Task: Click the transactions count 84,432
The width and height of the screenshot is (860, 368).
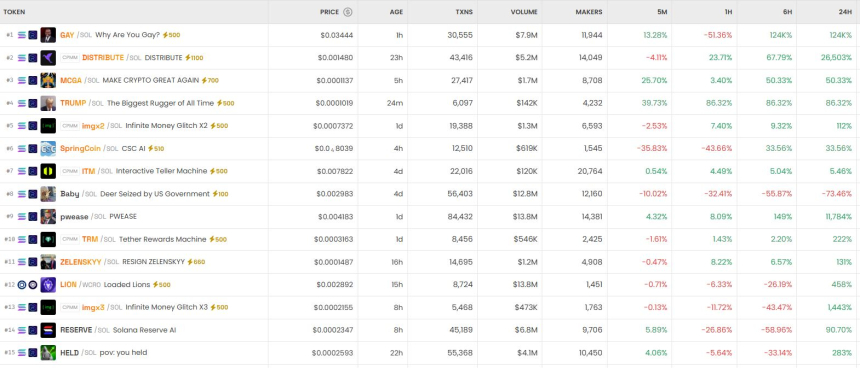Action: [460, 217]
